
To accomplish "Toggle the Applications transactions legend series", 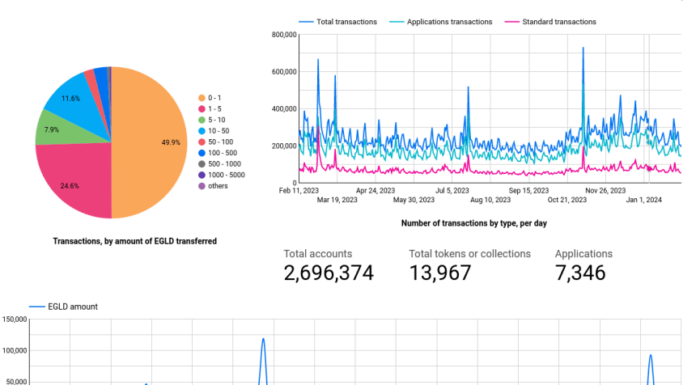I will coord(441,22).
